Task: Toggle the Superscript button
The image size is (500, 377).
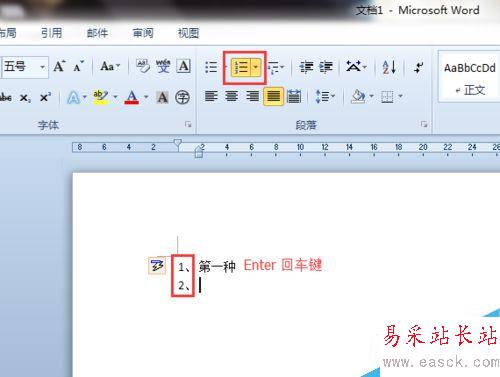Action: pos(45,97)
